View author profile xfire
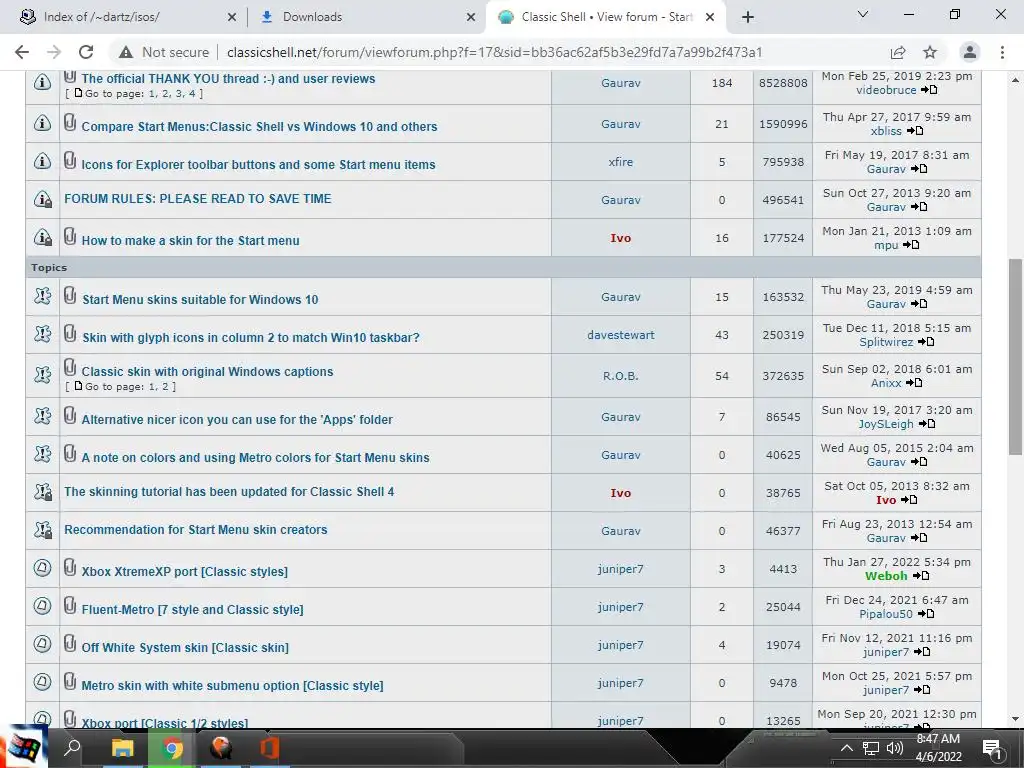Screen dimensions: 1024x768 coord(620,162)
